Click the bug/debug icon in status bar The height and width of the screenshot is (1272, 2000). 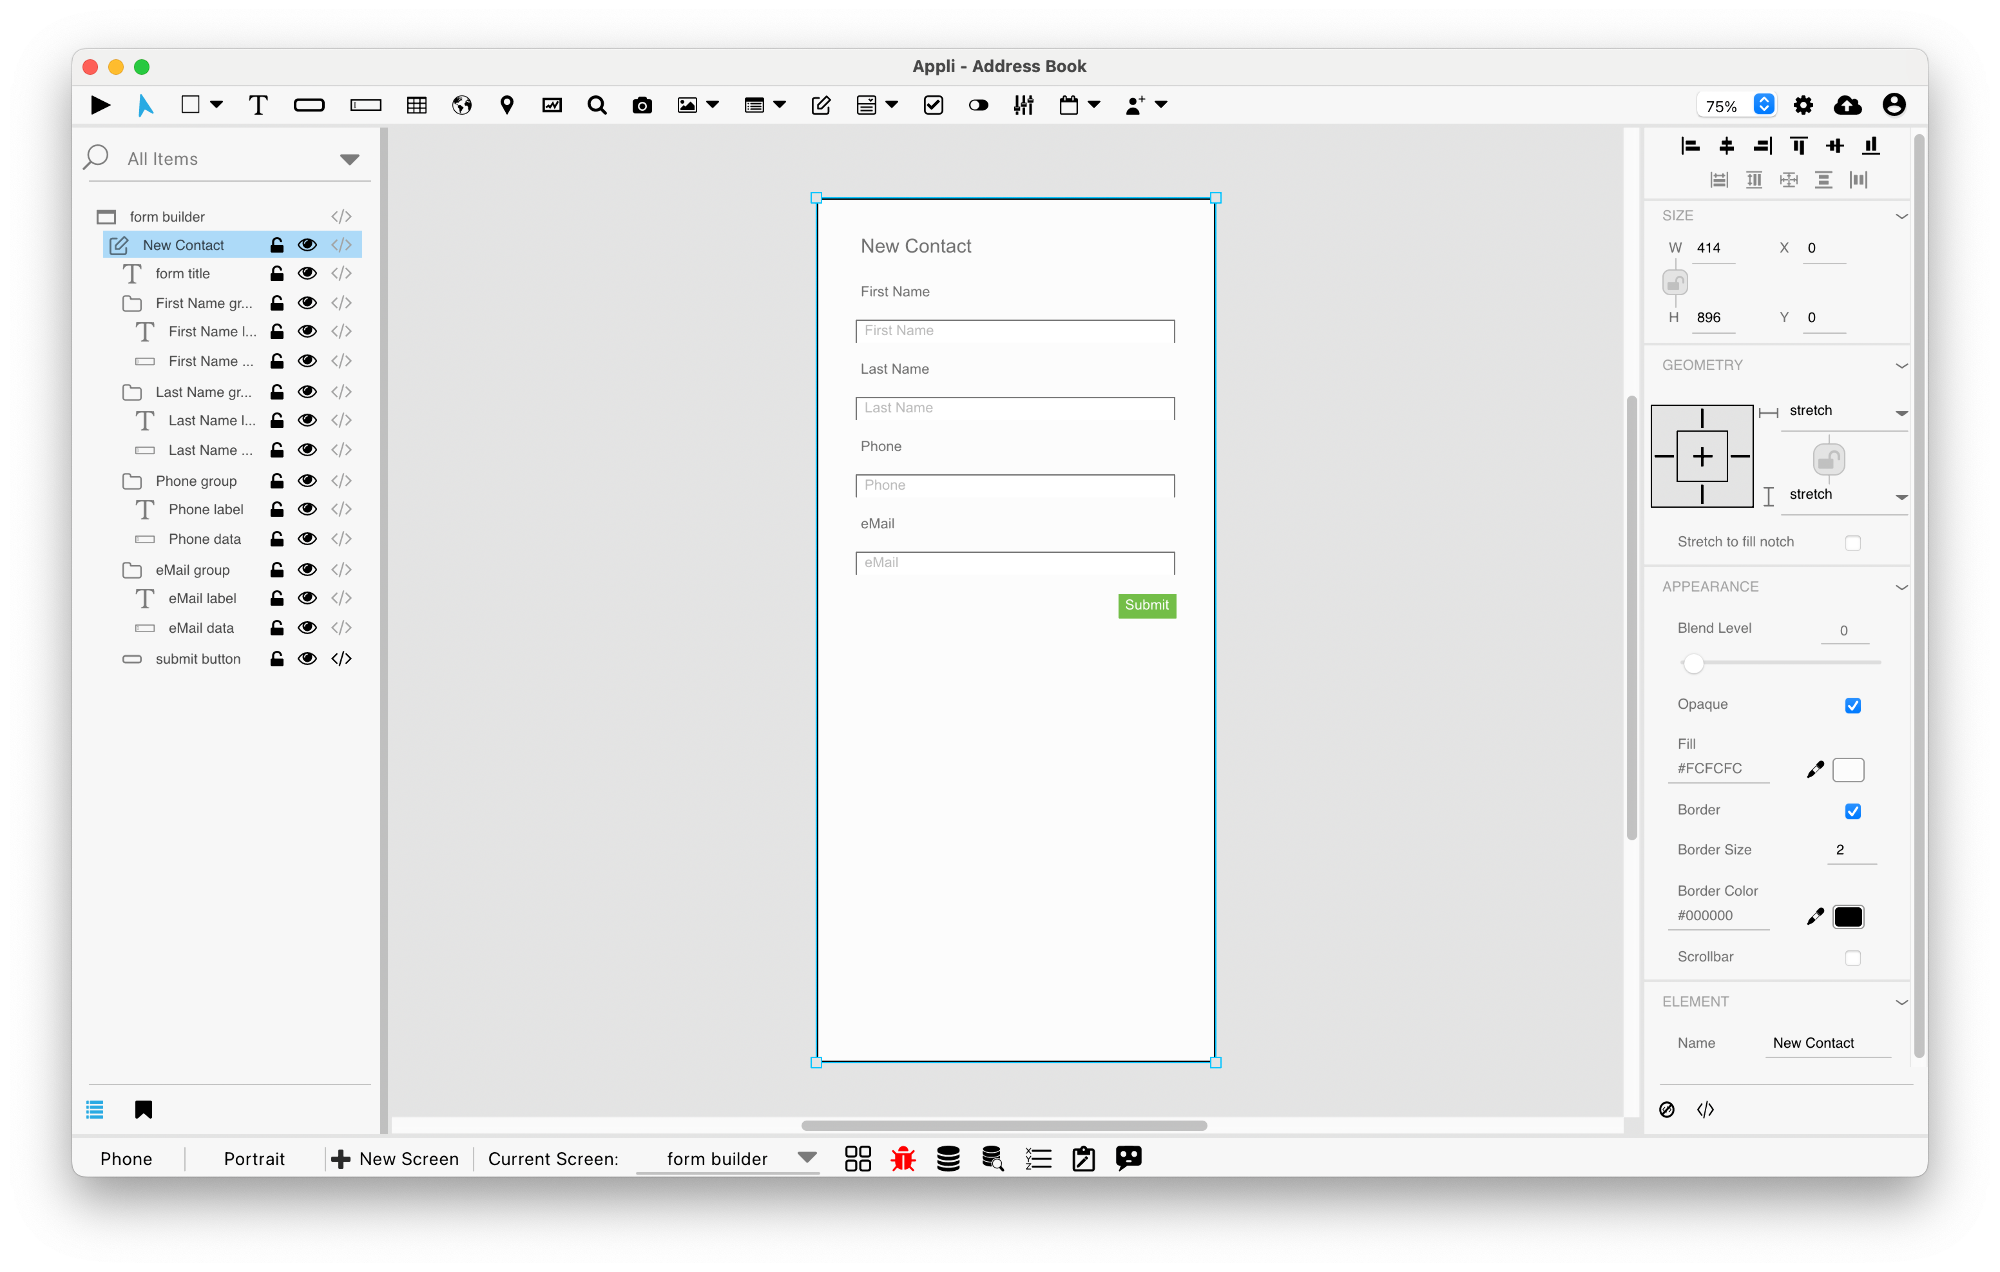tap(904, 1158)
